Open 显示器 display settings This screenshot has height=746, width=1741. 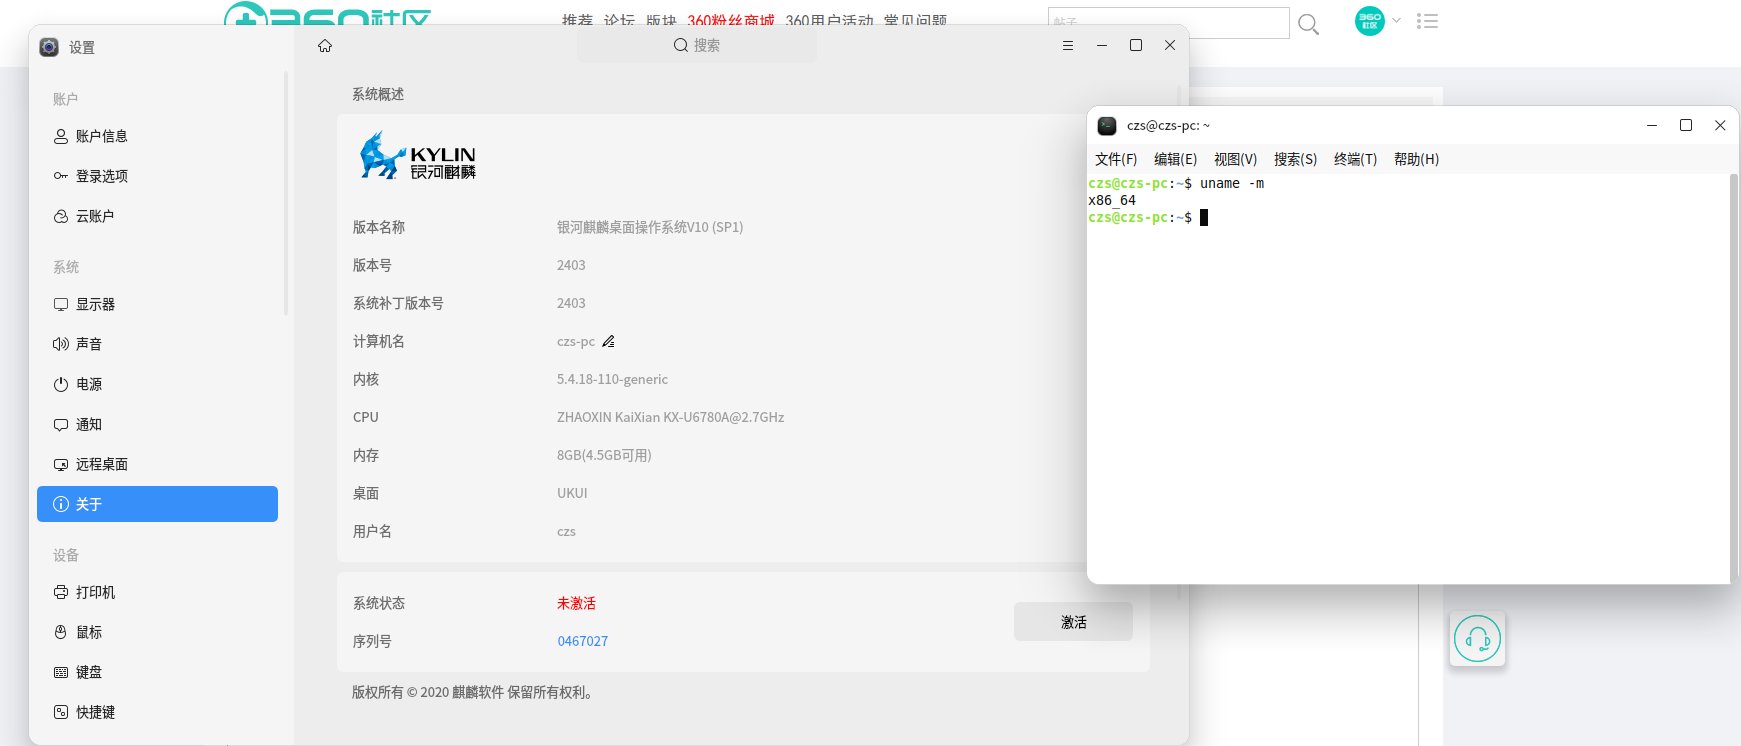pyautogui.click(x=157, y=304)
